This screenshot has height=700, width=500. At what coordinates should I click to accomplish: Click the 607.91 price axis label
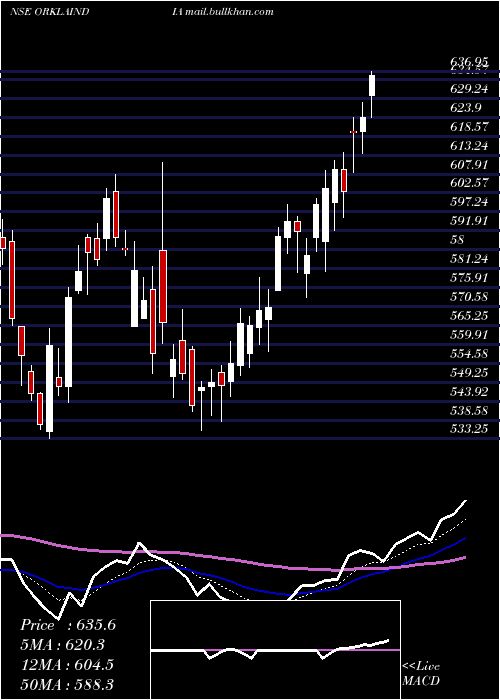(x=469, y=165)
